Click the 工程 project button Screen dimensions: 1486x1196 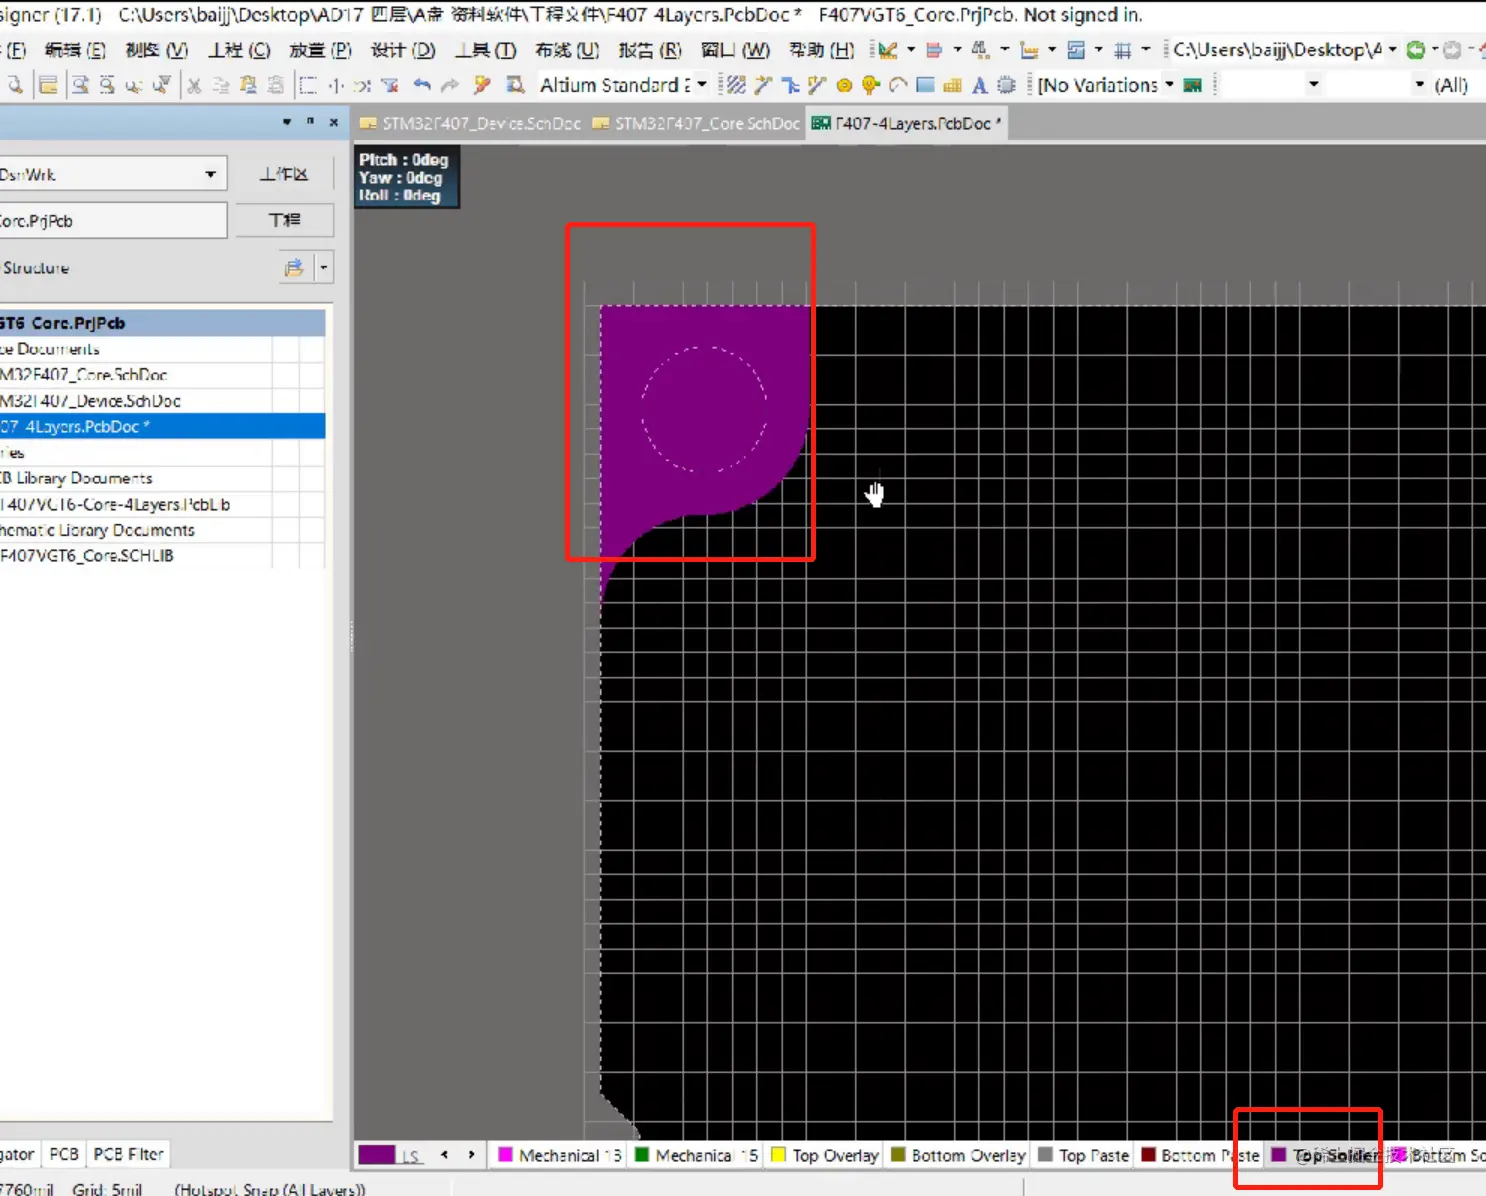click(x=284, y=220)
